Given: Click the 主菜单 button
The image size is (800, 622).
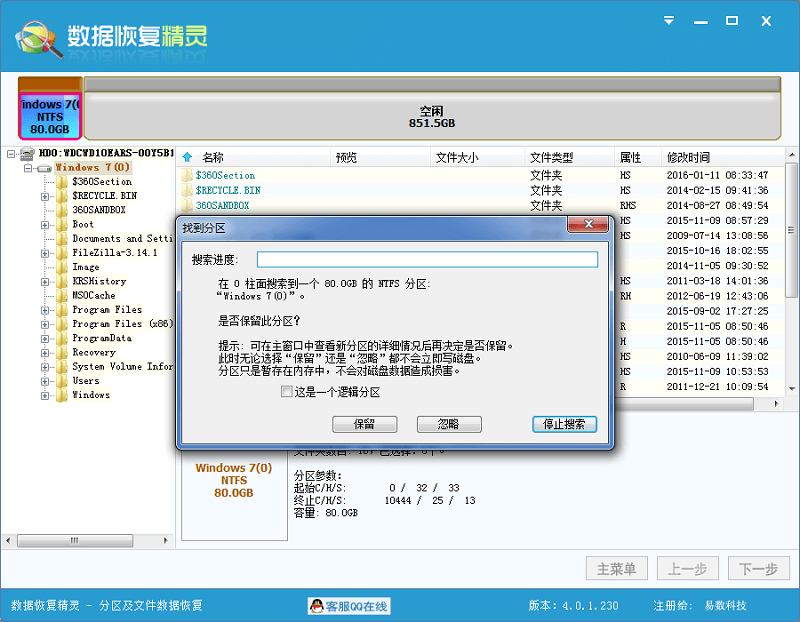Looking at the screenshot, I should 616,568.
